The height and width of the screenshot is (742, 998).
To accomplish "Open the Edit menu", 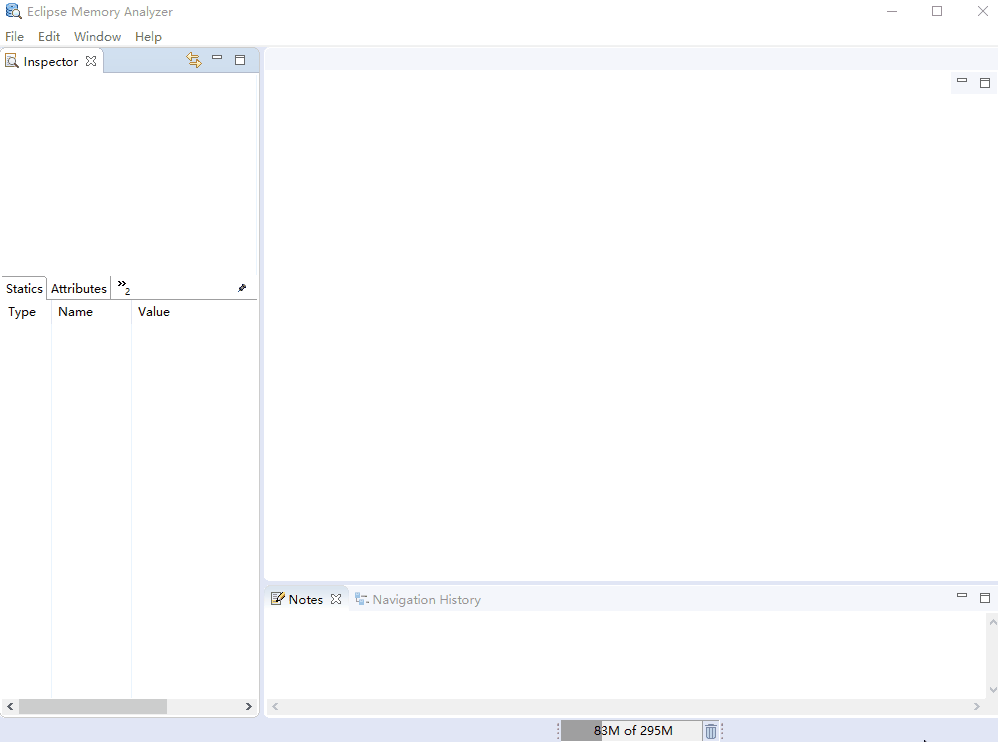I will 49,37.
